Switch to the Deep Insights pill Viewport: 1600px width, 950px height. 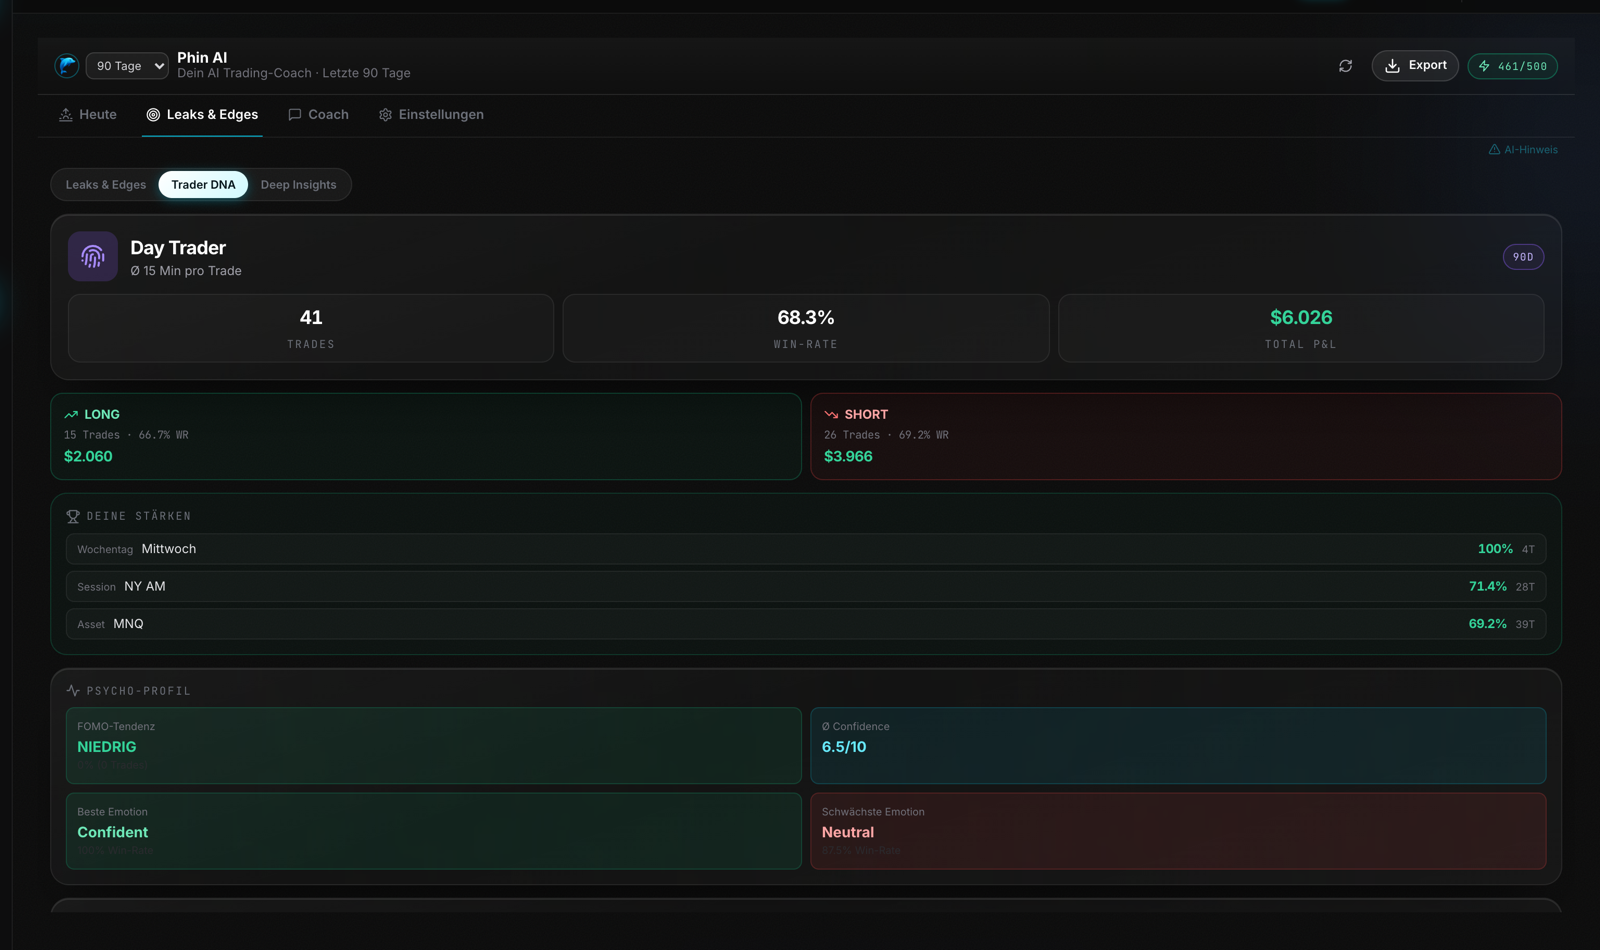pos(299,185)
